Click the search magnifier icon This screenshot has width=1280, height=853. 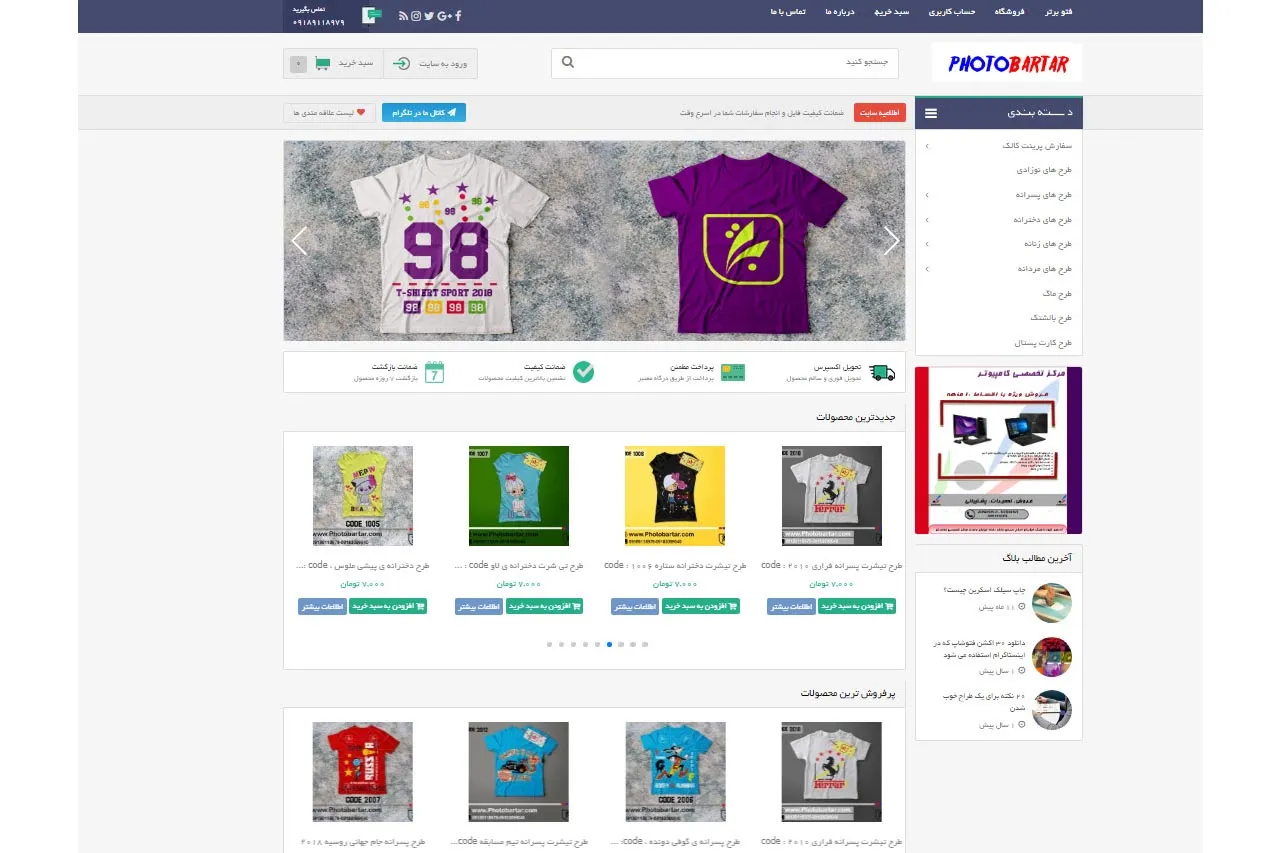click(568, 63)
